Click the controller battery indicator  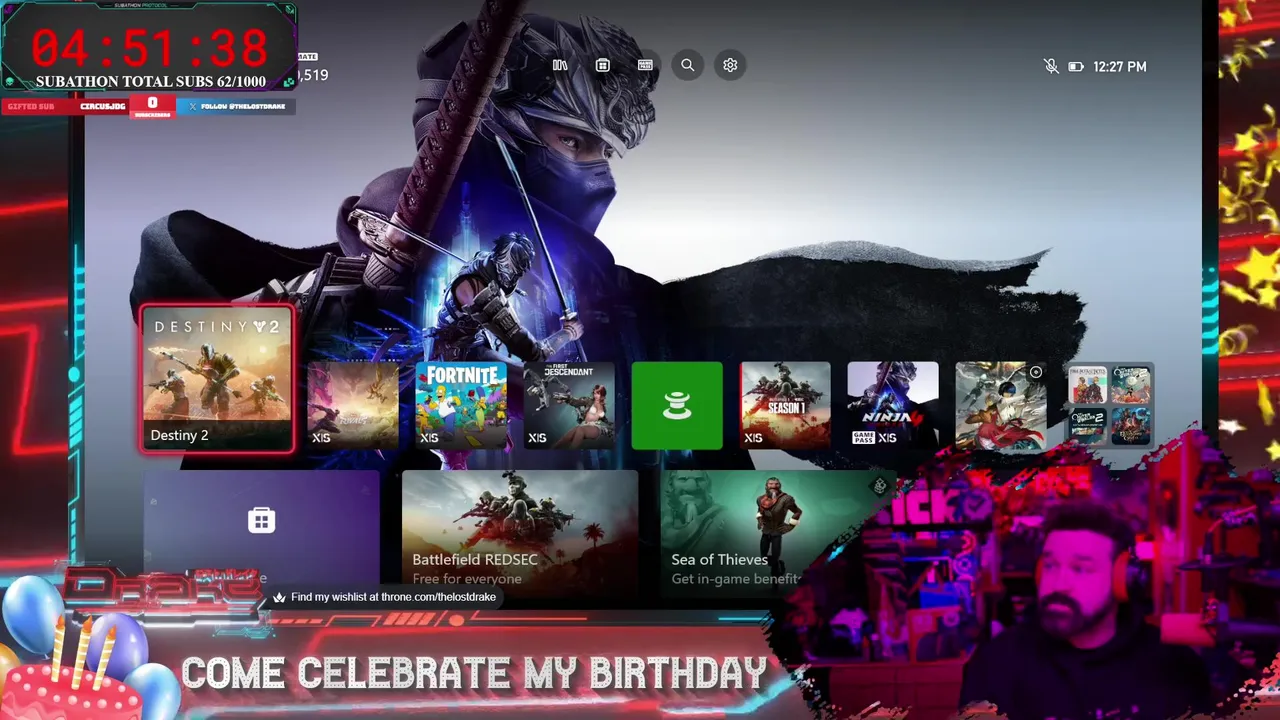(1076, 67)
